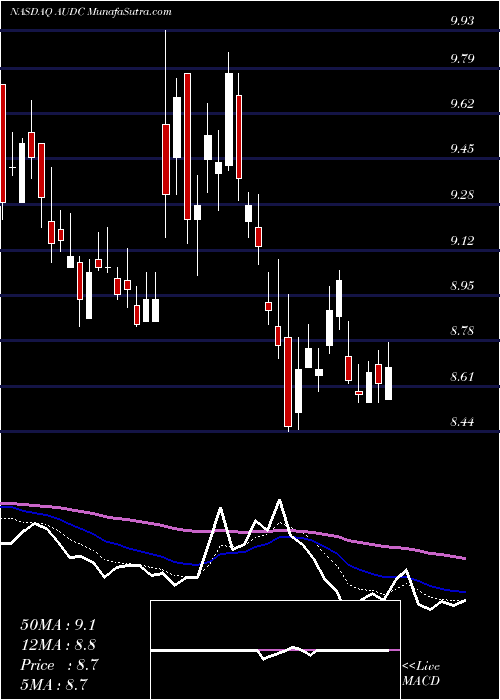Click the <<Live MACD label
The image size is (500, 700).
[x=421, y=674]
